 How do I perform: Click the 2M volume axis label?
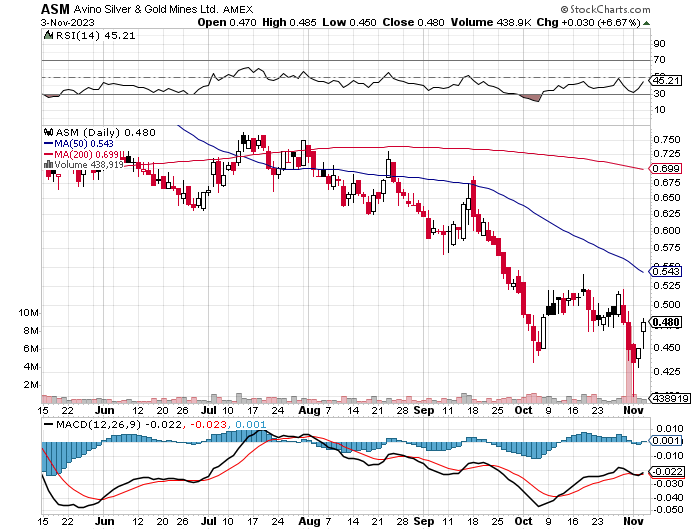tap(31, 384)
